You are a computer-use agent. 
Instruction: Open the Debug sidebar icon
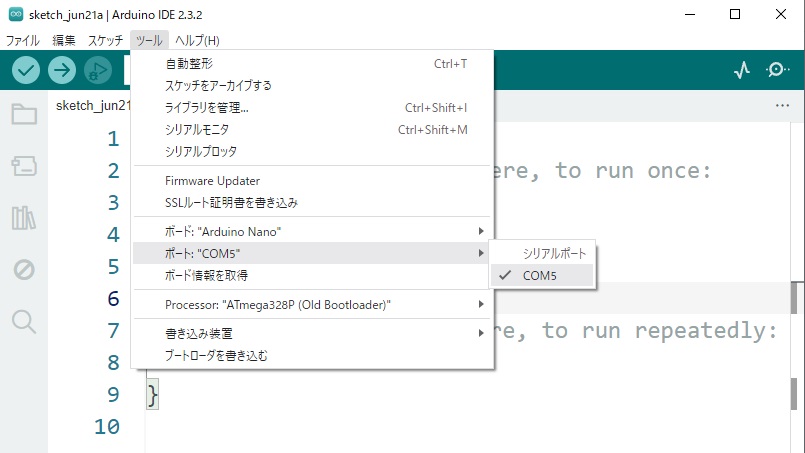coord(24,269)
